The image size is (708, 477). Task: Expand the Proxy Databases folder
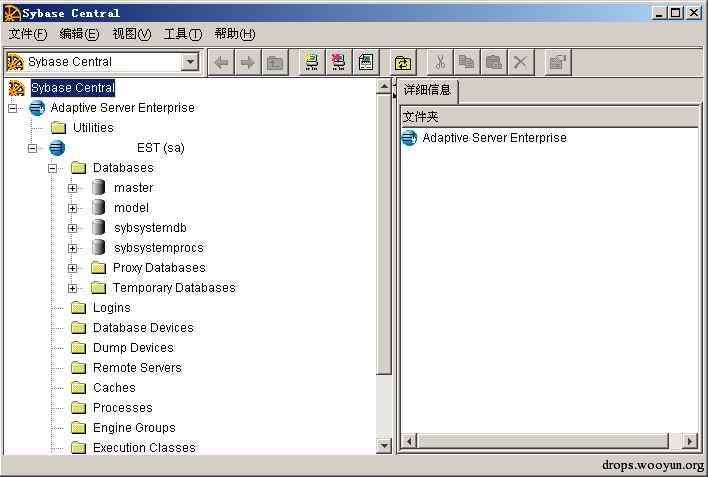(x=72, y=268)
